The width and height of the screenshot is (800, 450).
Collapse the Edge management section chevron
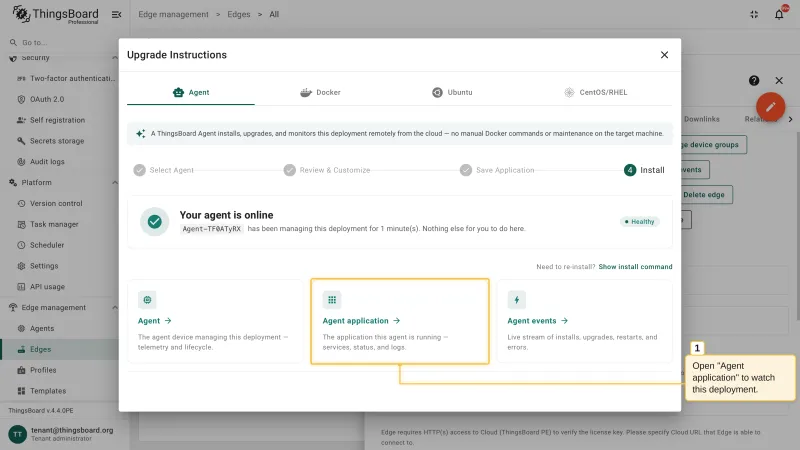pyautogui.click(x=114, y=308)
